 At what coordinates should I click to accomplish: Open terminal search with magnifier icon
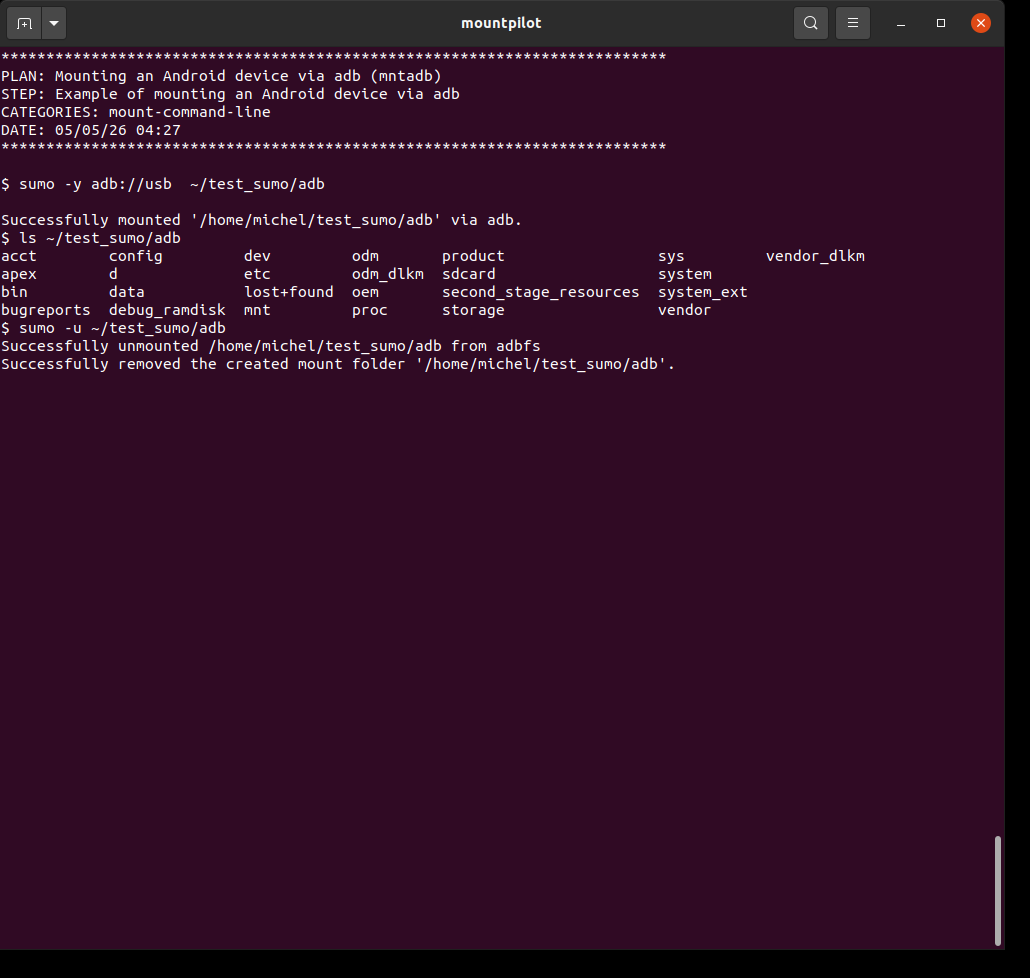811,24
